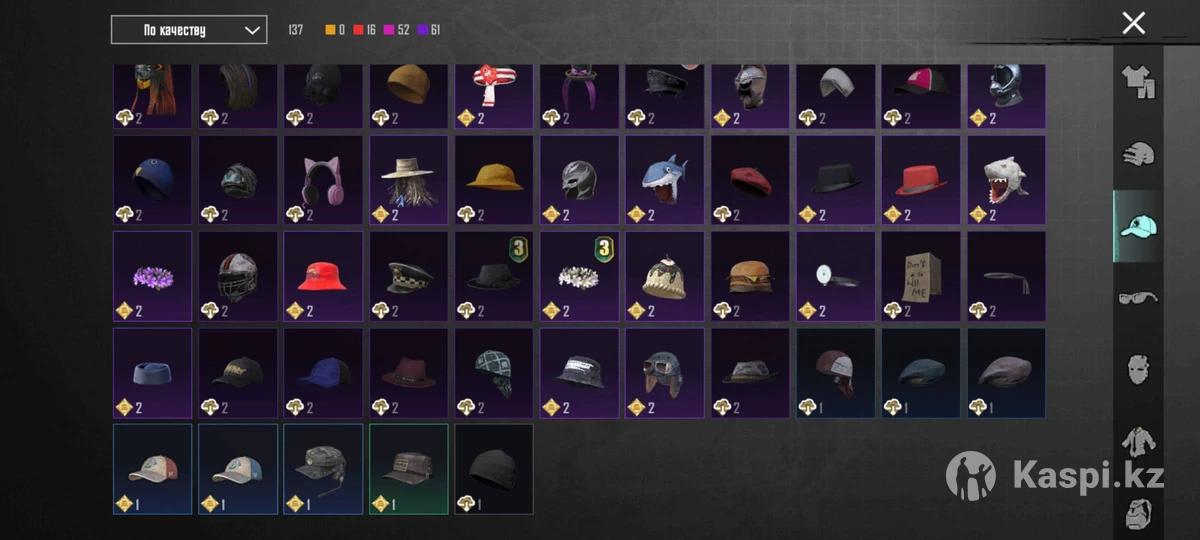
Task: Select the hamburger hat item
Action: tap(750, 276)
